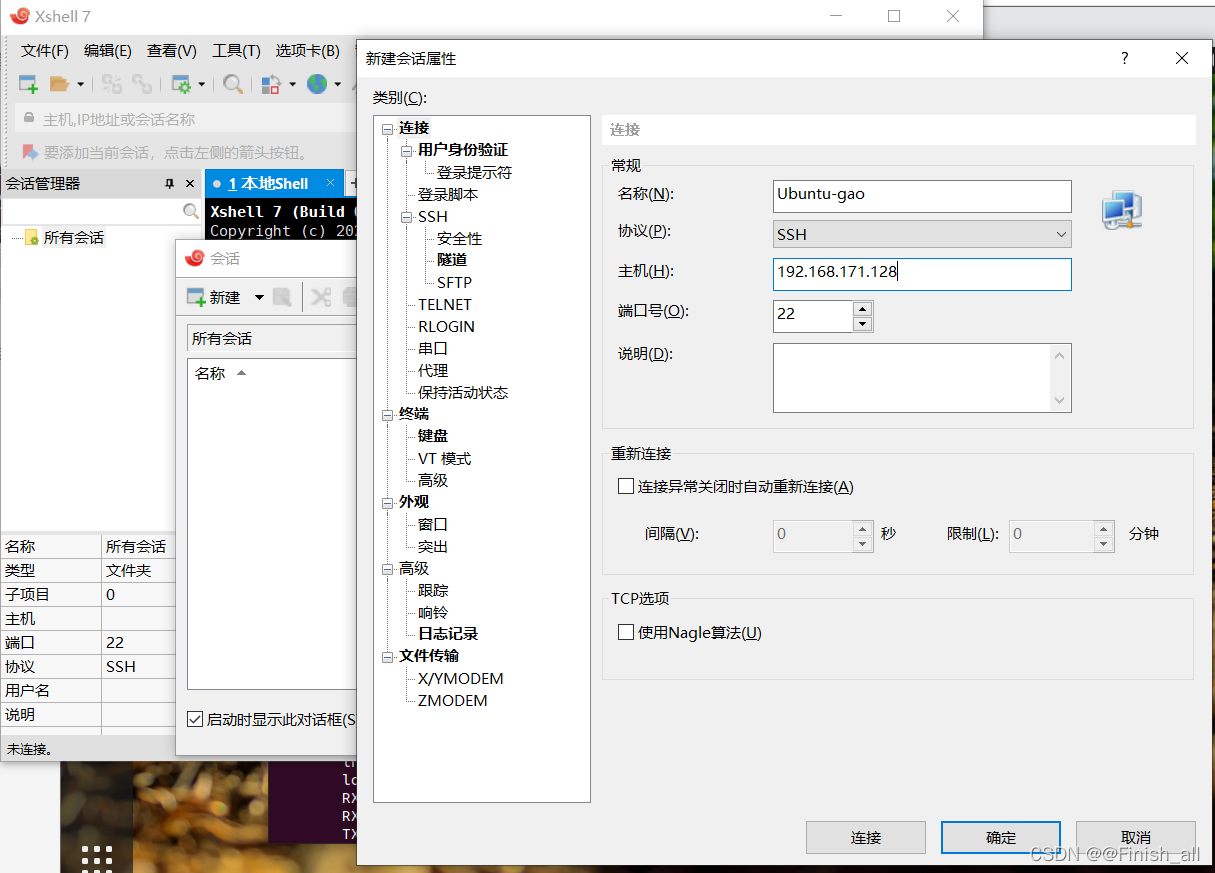
Task: Click the new session icon in Xshell toolbar
Action: [x=28, y=84]
